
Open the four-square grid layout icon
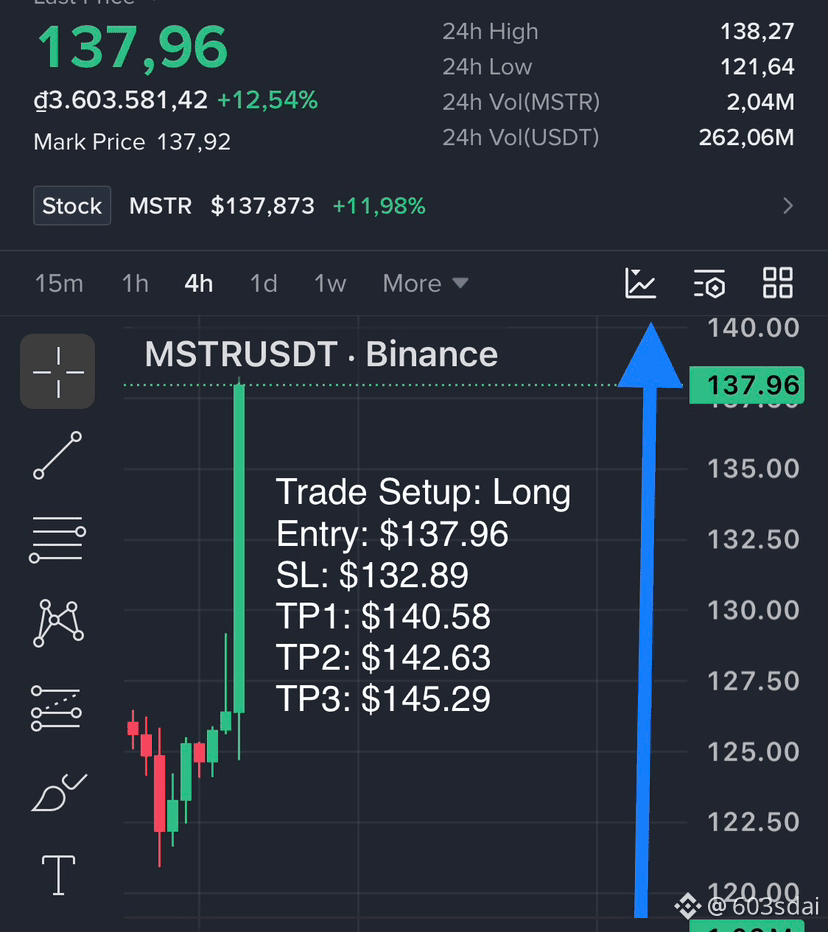click(777, 283)
